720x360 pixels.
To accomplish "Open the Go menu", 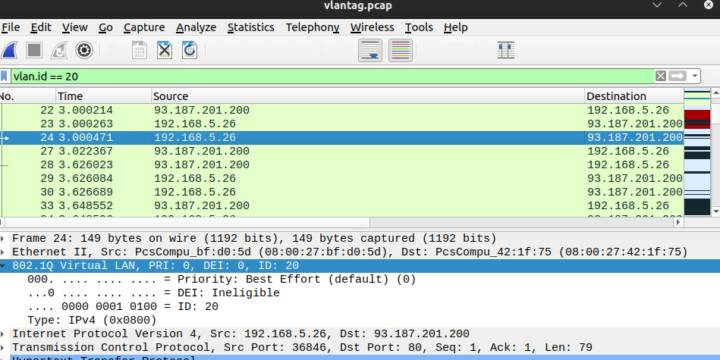I will pos(106,28).
